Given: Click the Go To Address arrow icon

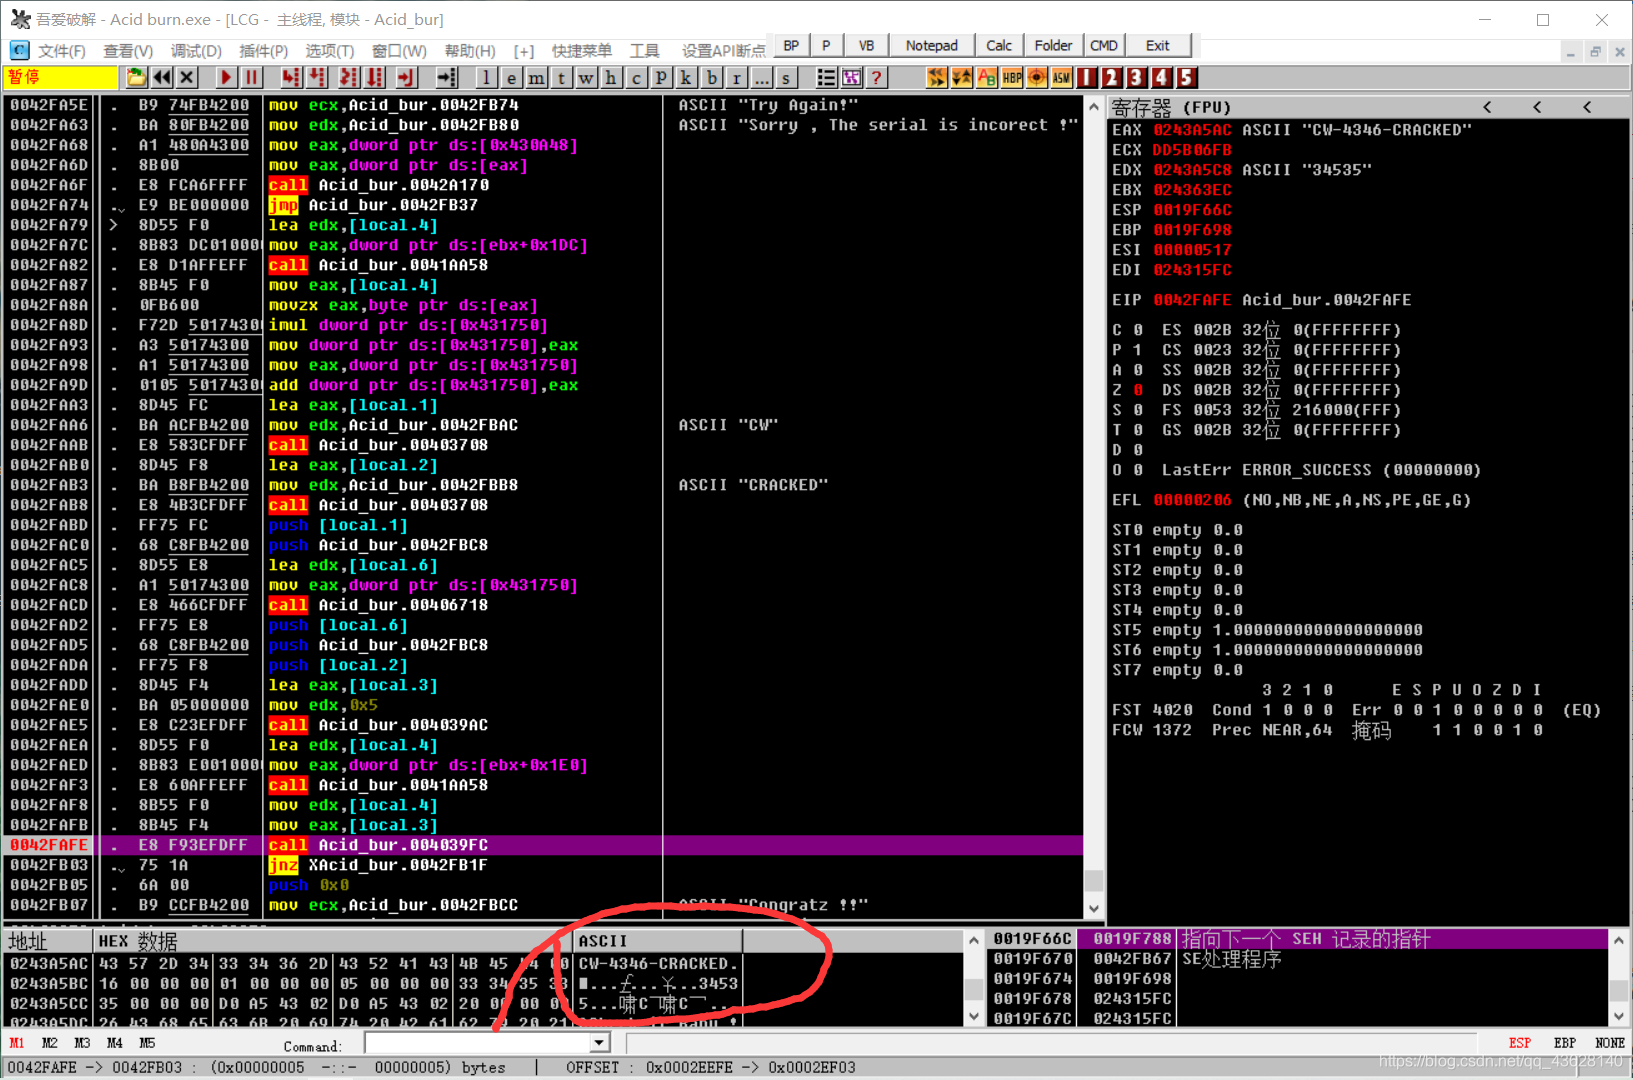Looking at the screenshot, I should [x=446, y=77].
